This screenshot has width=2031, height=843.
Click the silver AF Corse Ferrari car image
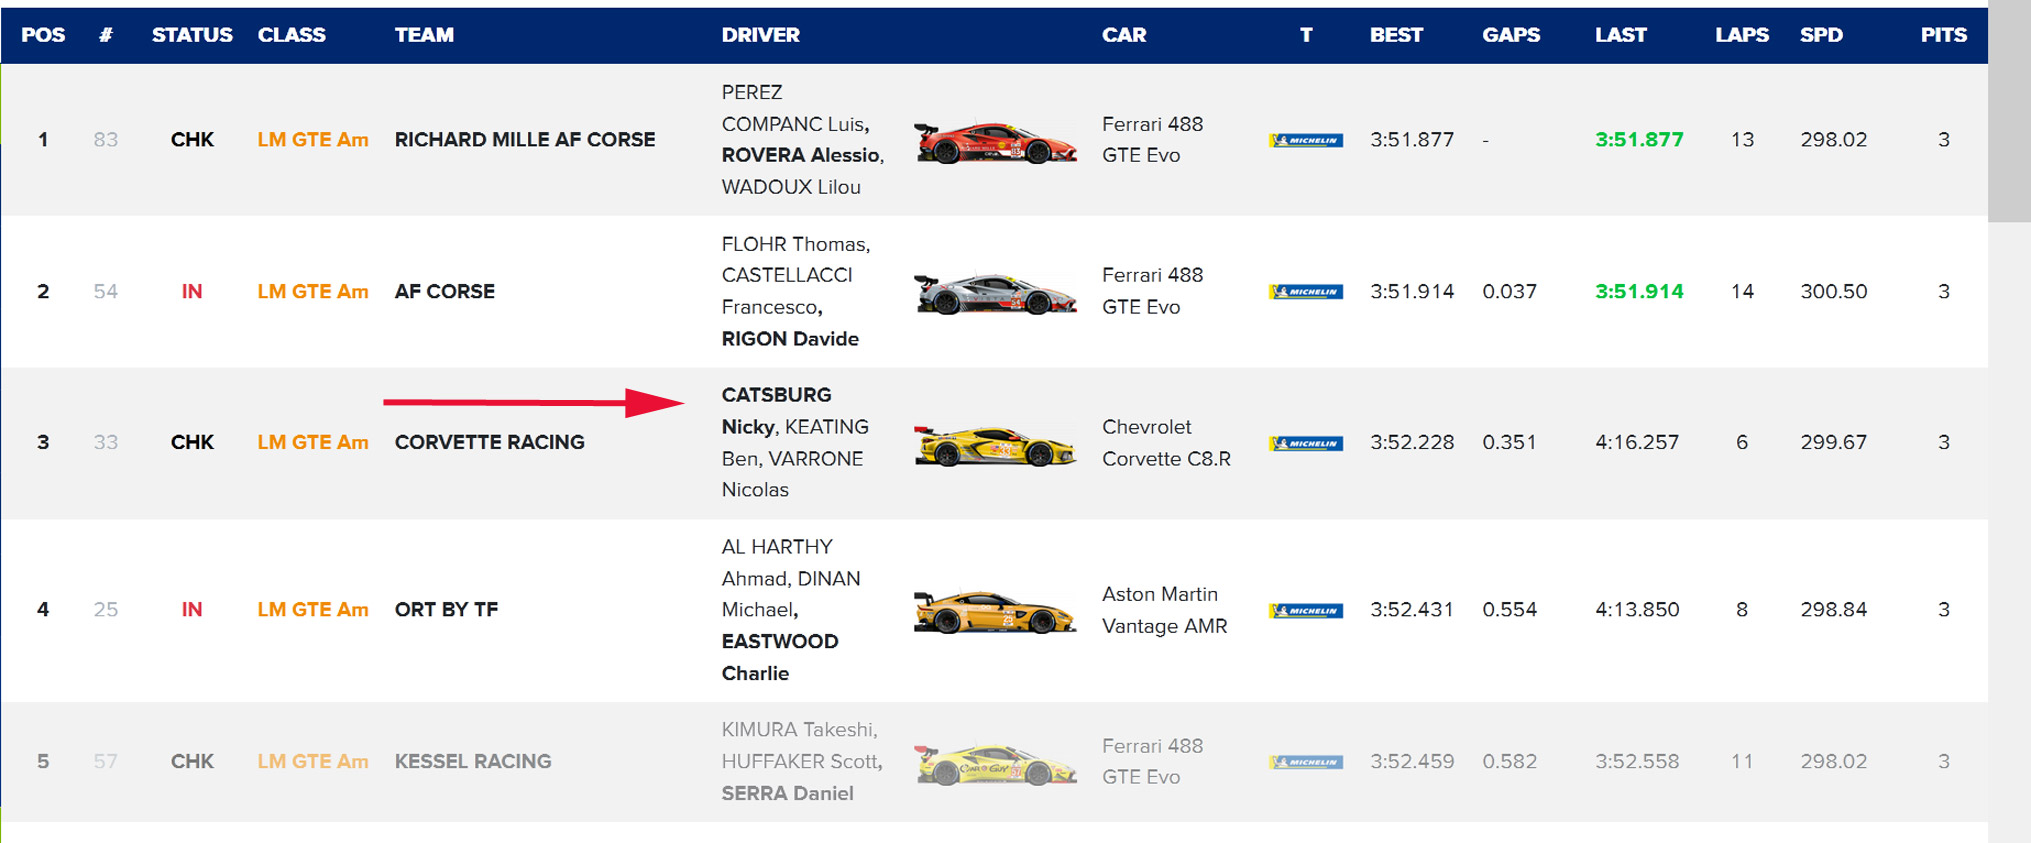tap(995, 293)
